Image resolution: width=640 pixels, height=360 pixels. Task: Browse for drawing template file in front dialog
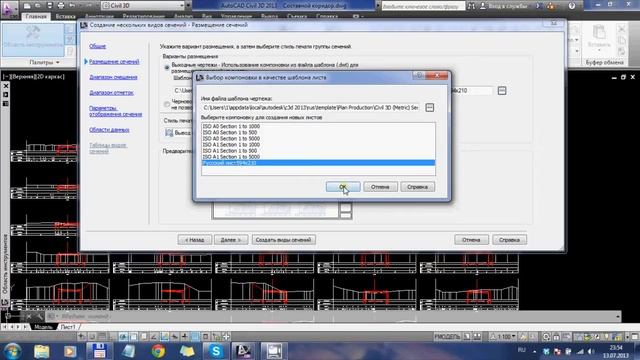[x=429, y=107]
